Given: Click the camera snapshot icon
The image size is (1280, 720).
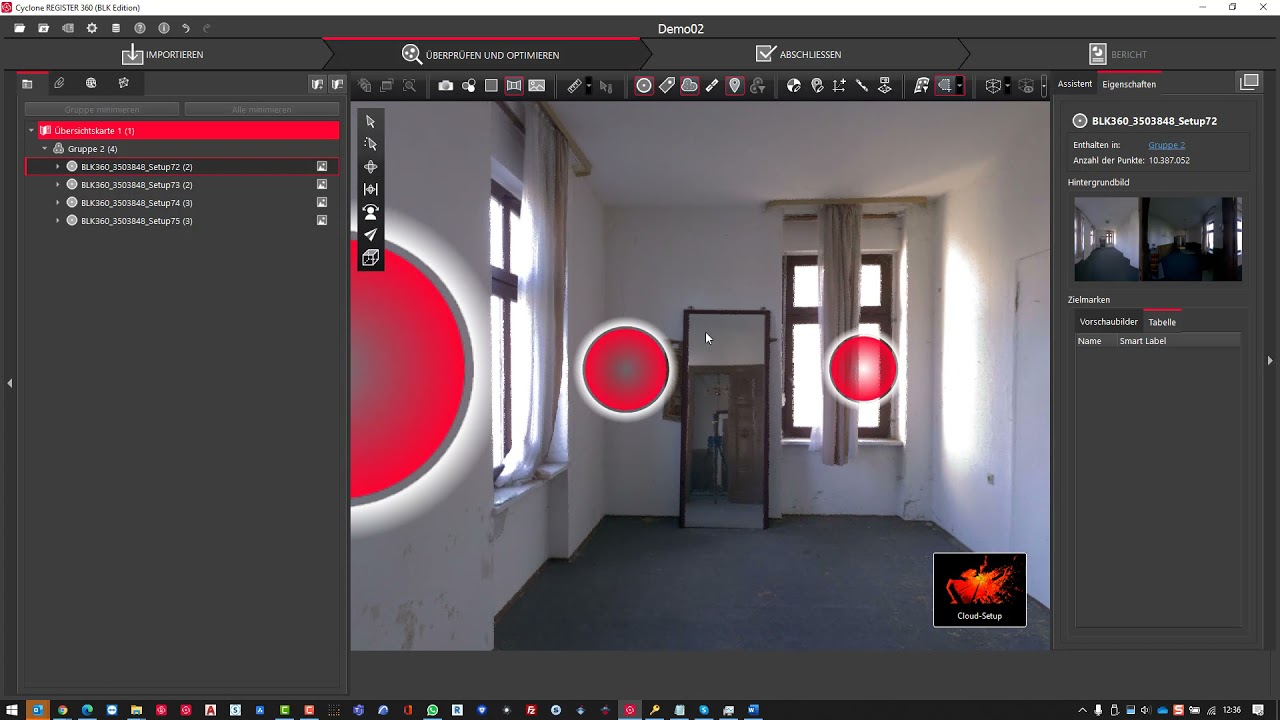Looking at the screenshot, I should pyautogui.click(x=445, y=86).
